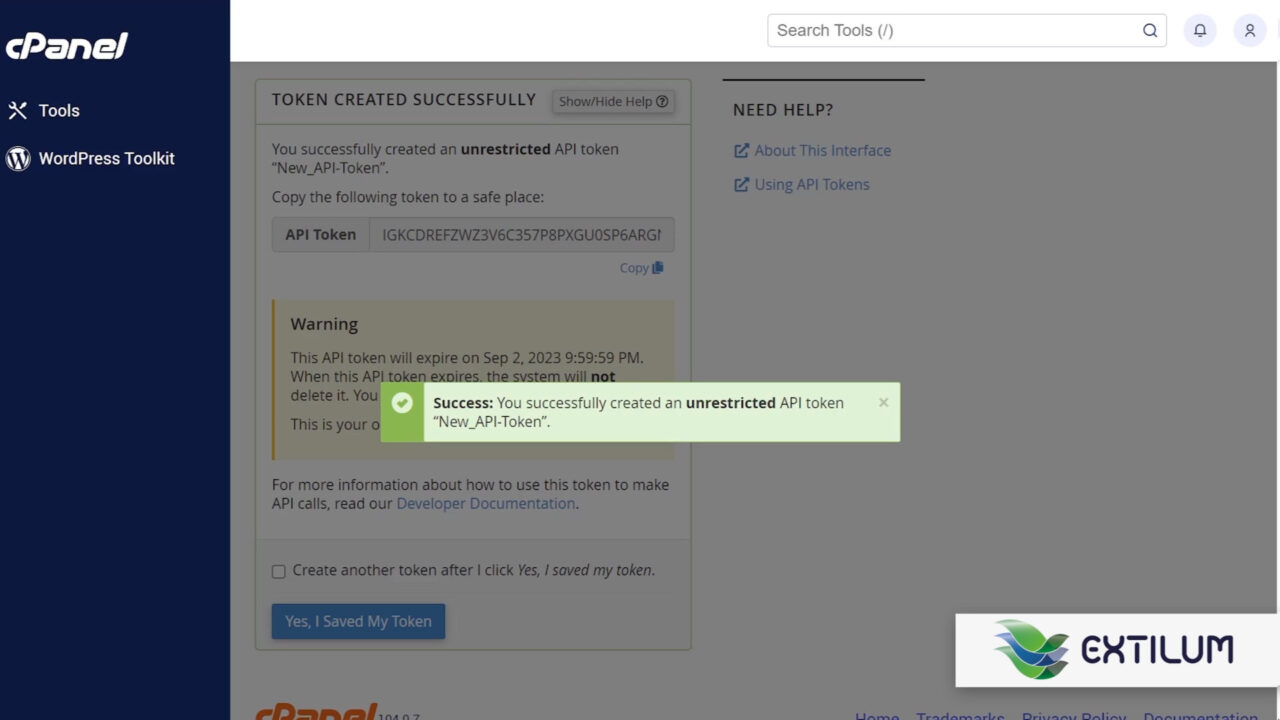This screenshot has height=720, width=1280.
Task: Select the WordPress Toolkit icon in sidebar
Action: pyautogui.click(x=16, y=158)
